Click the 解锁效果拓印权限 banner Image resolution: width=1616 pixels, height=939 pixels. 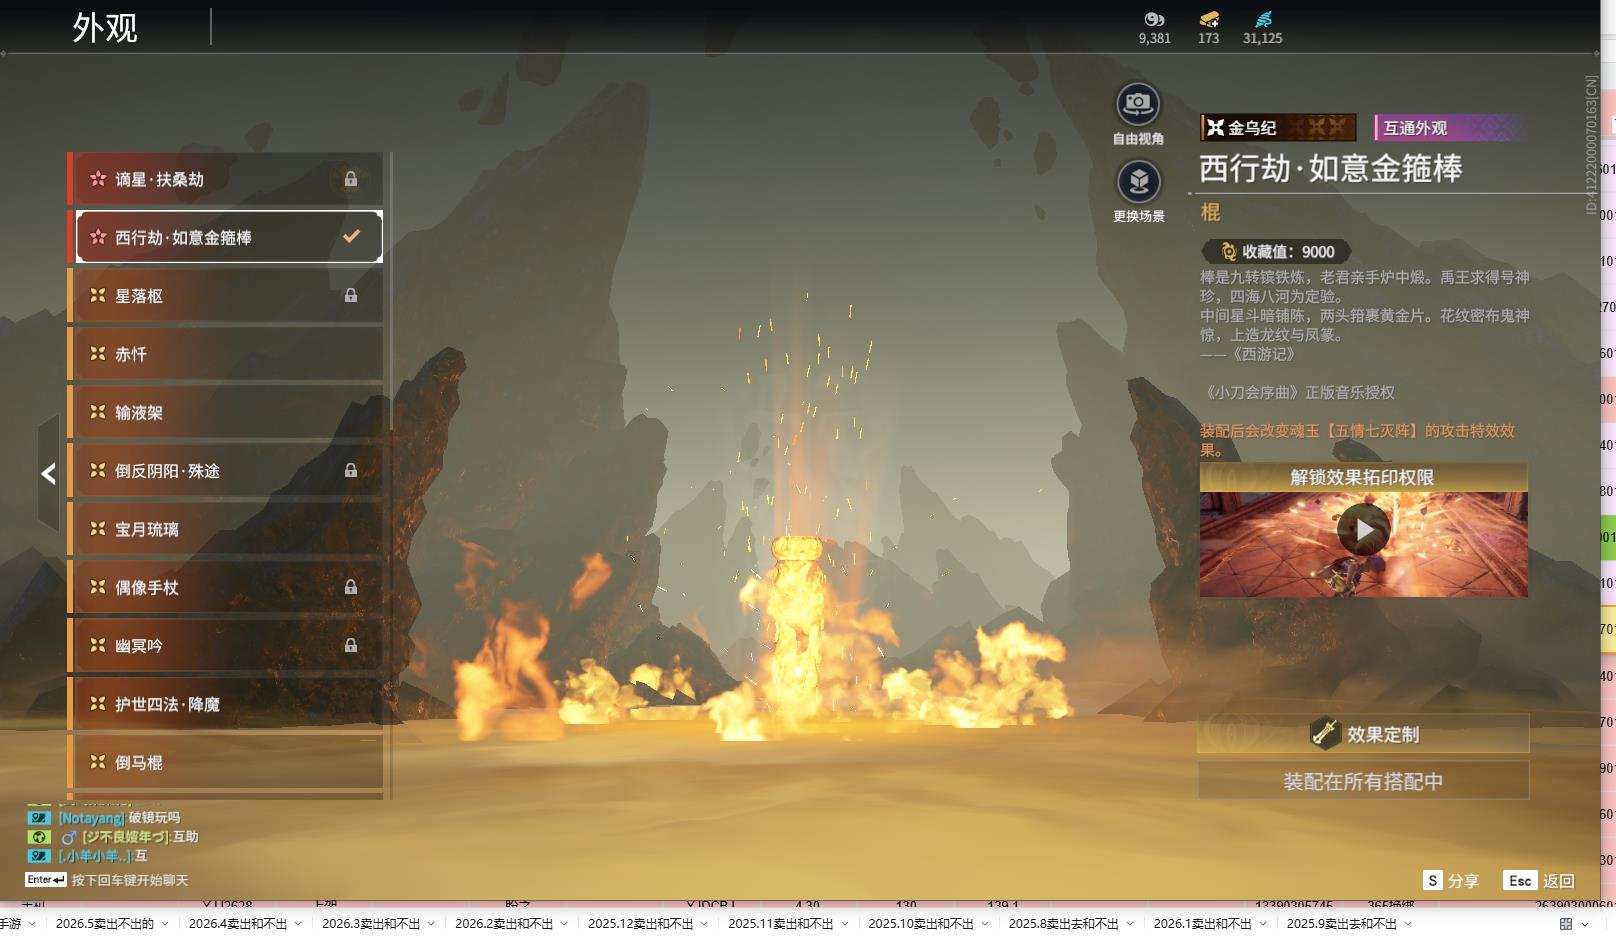click(1363, 477)
